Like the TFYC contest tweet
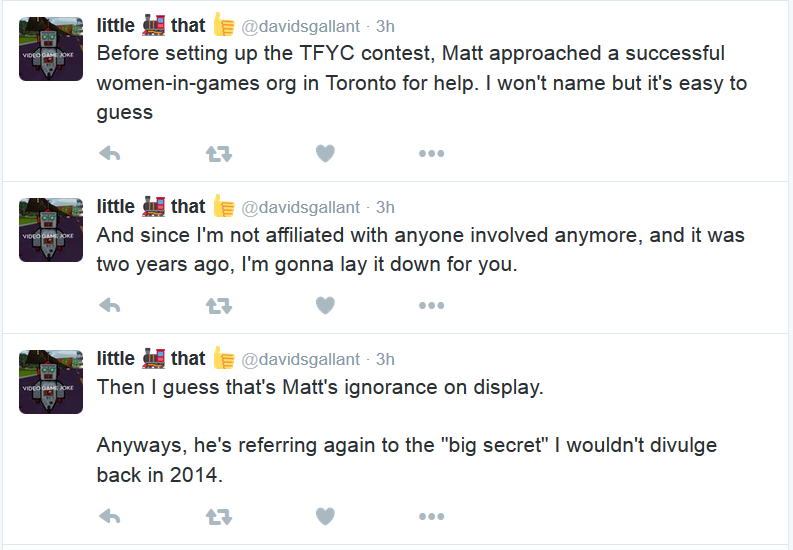 click(325, 153)
